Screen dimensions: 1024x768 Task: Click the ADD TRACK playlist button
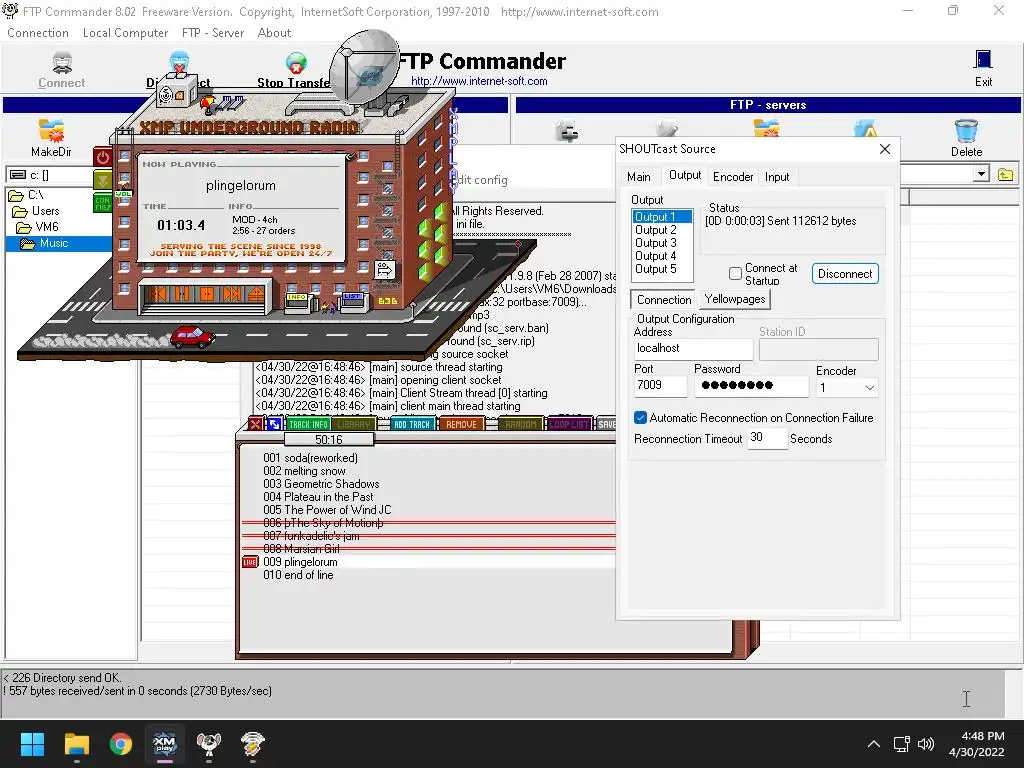click(412, 424)
